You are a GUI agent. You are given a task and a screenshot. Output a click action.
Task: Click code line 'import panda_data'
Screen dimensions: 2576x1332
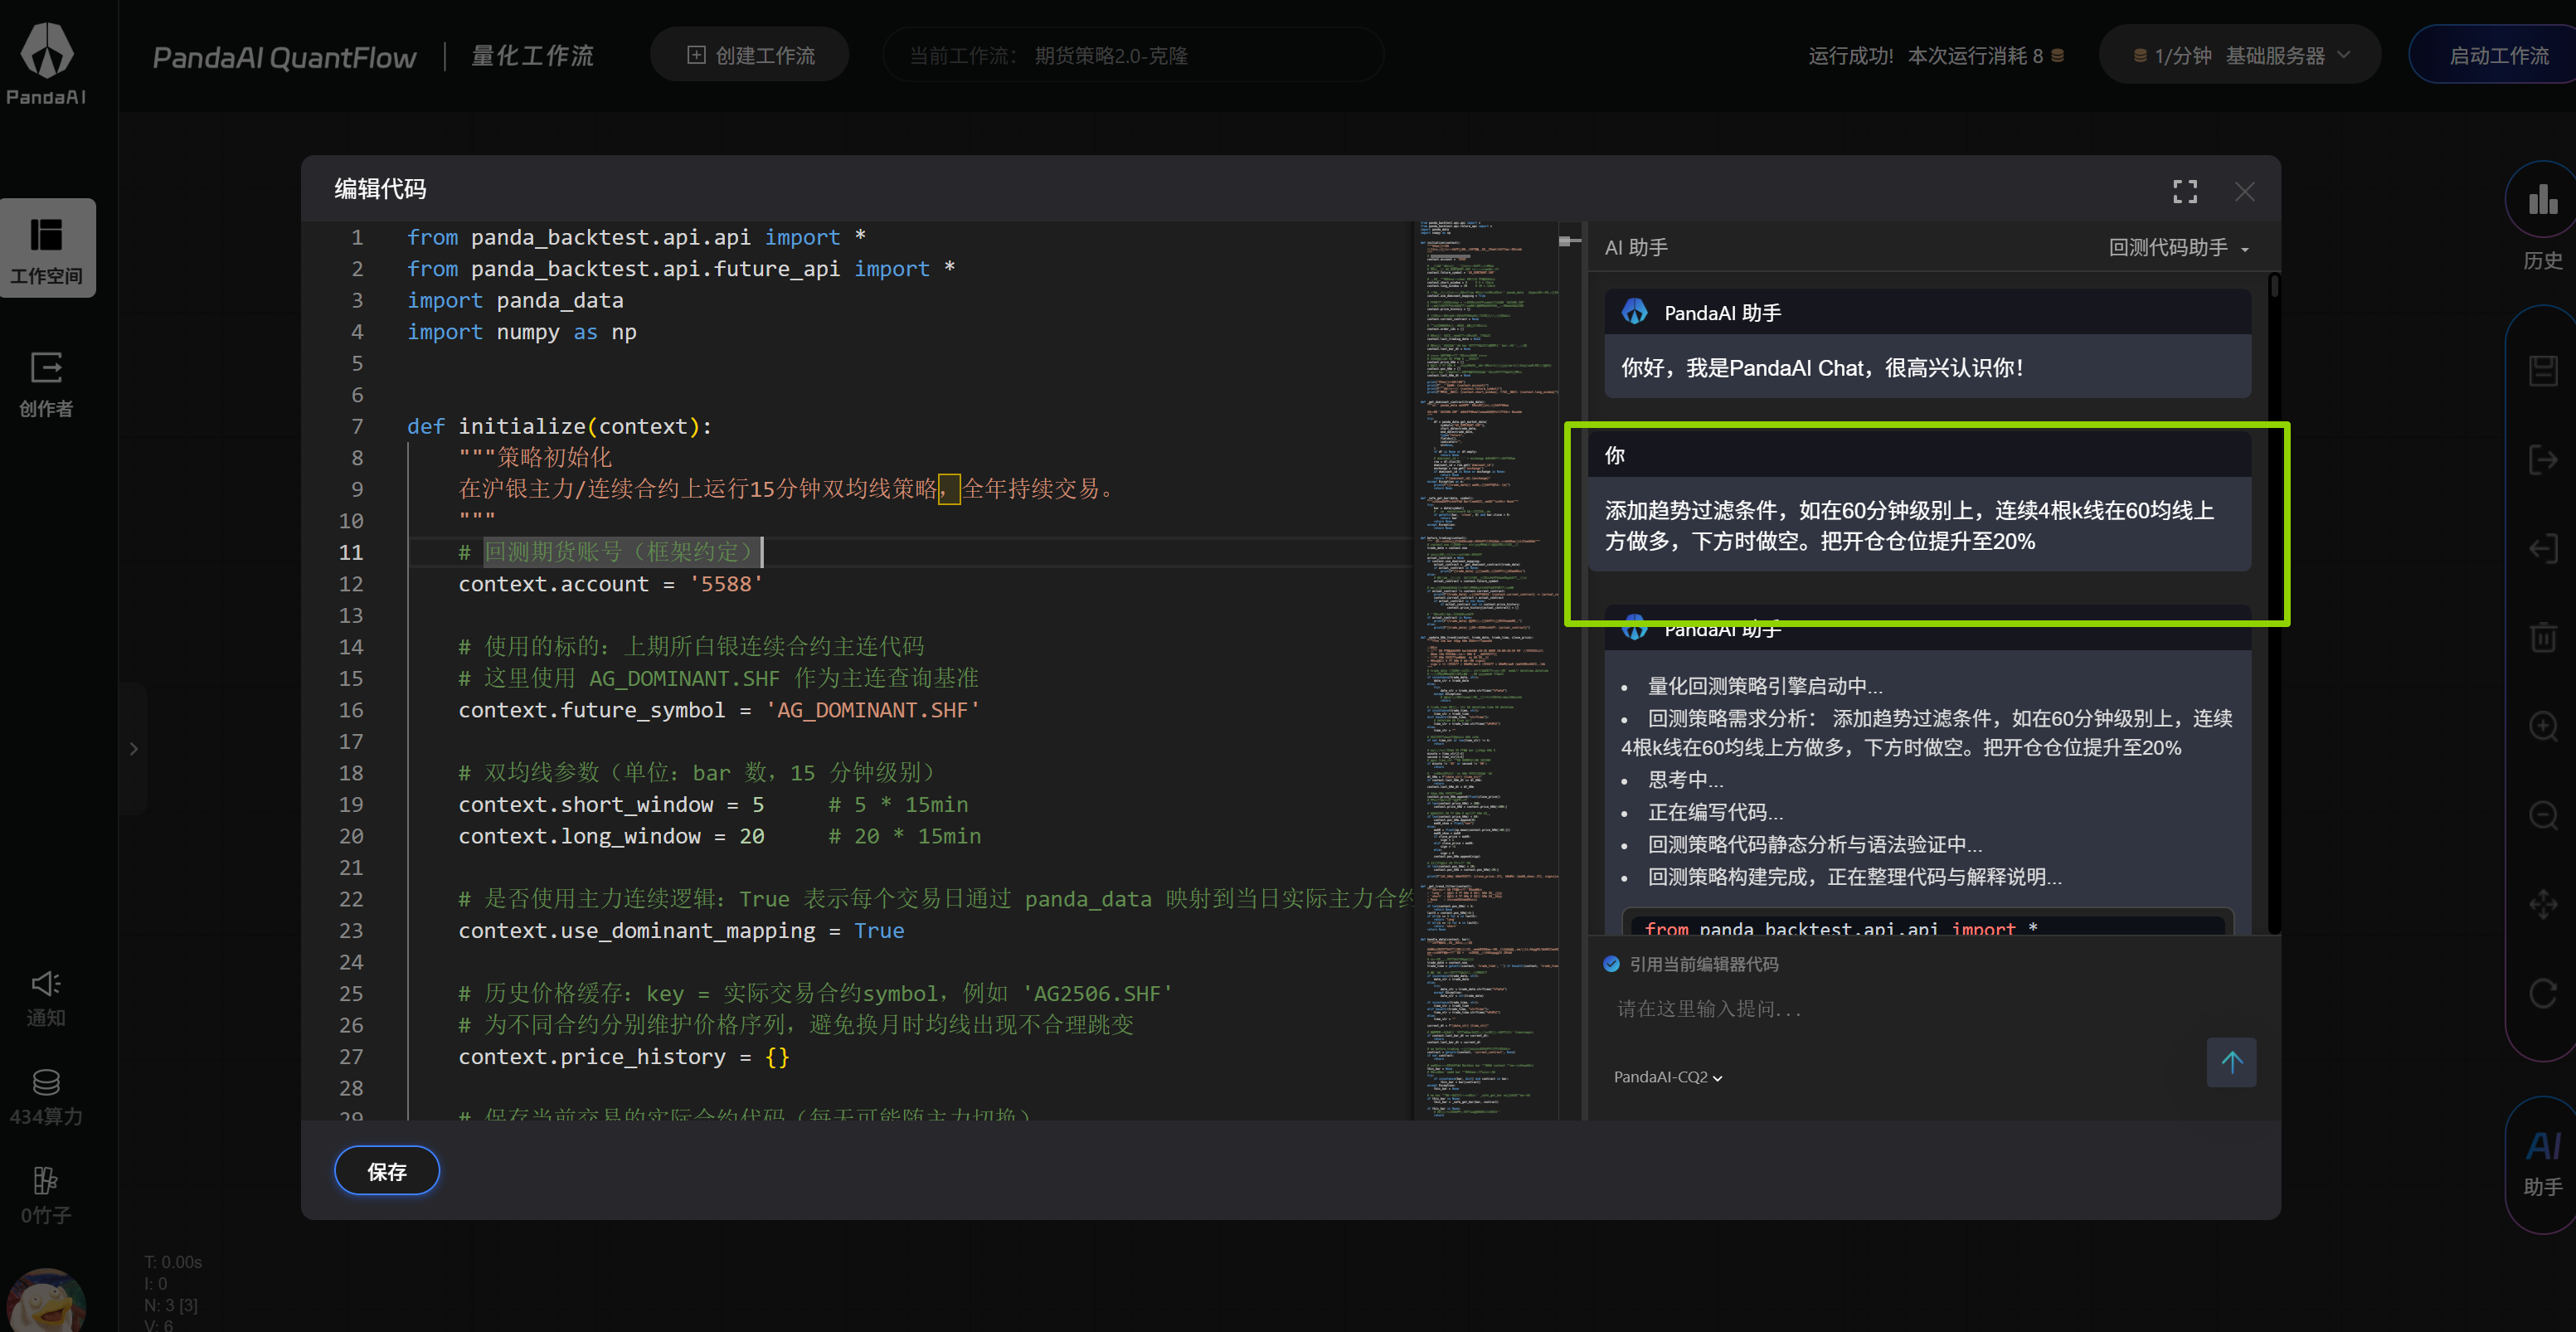[515, 300]
